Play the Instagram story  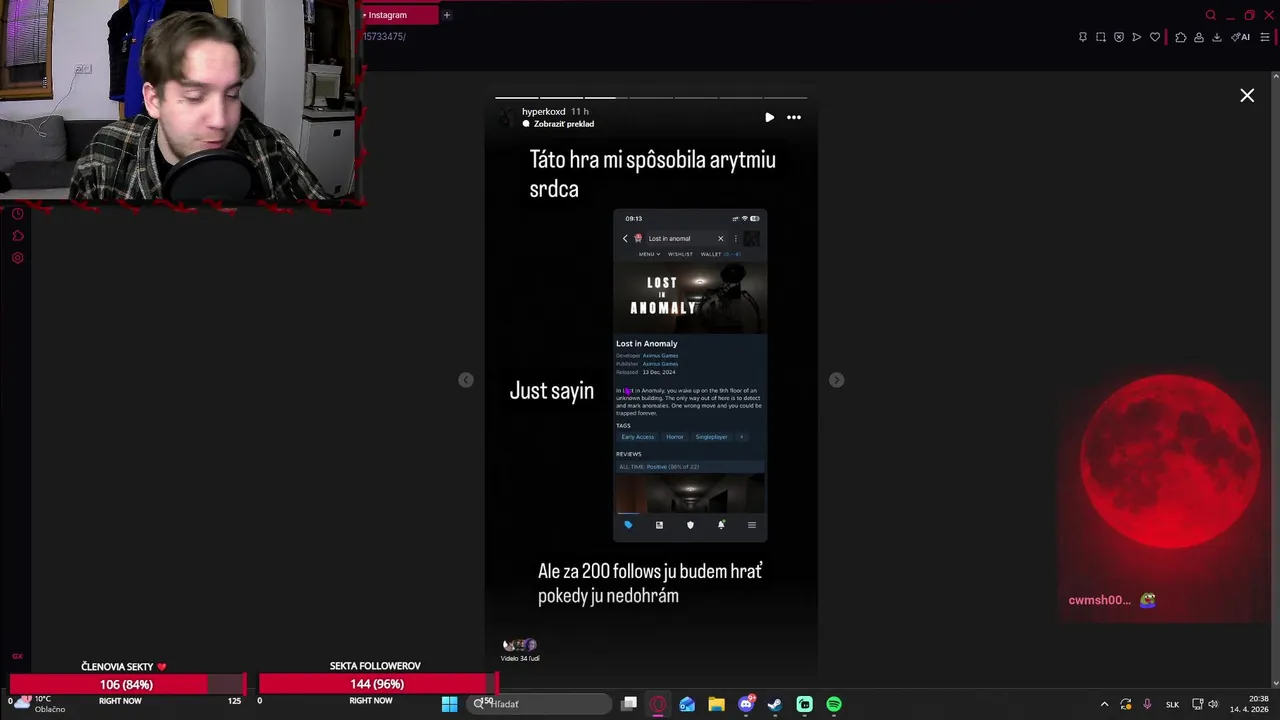(x=769, y=117)
